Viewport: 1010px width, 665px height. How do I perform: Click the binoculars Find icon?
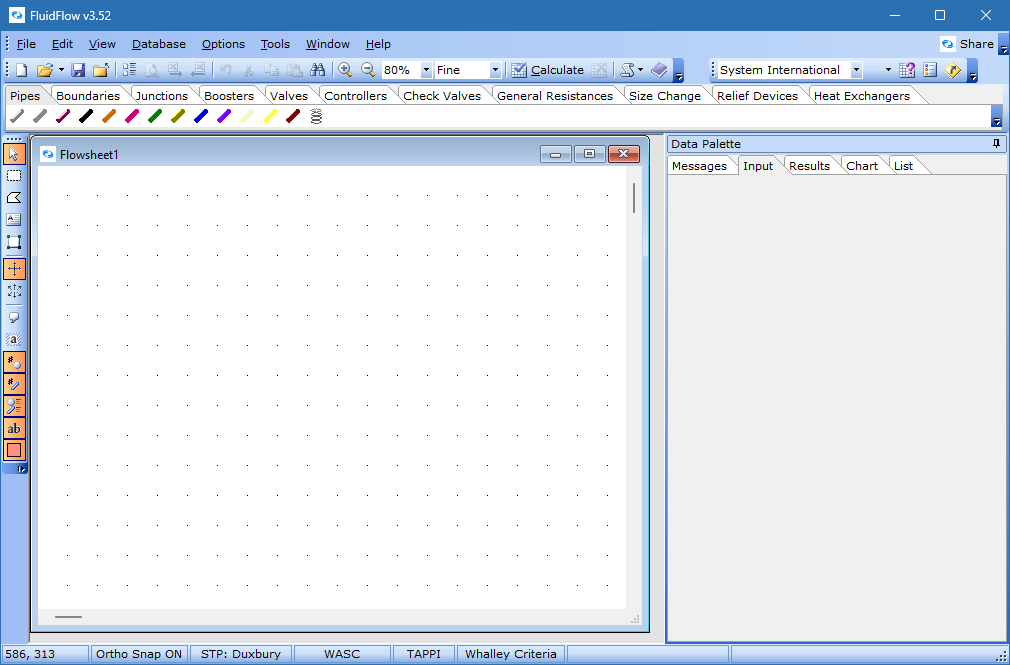click(x=318, y=70)
